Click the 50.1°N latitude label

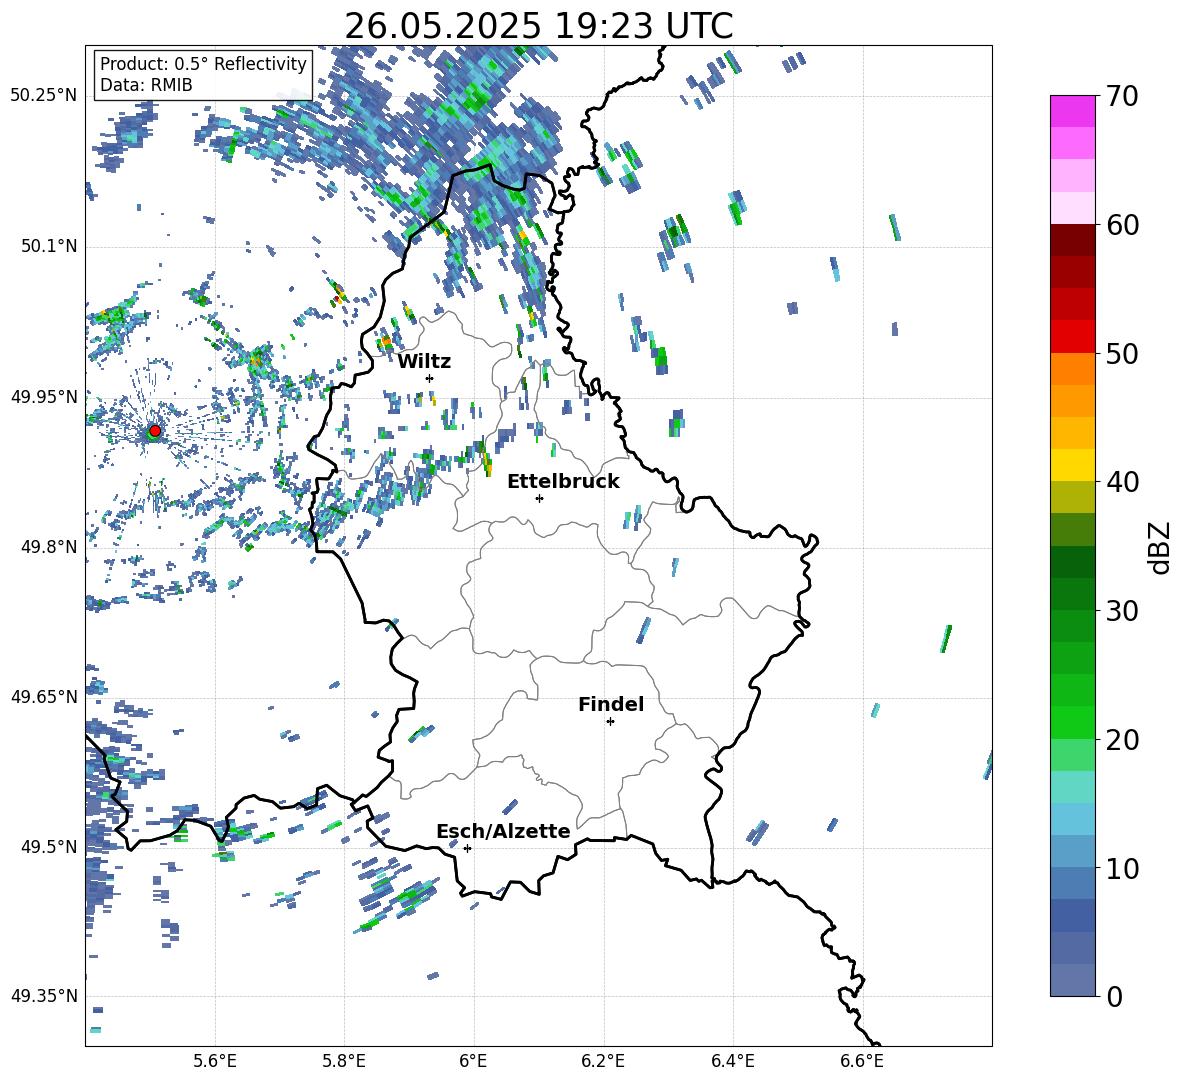48,247
